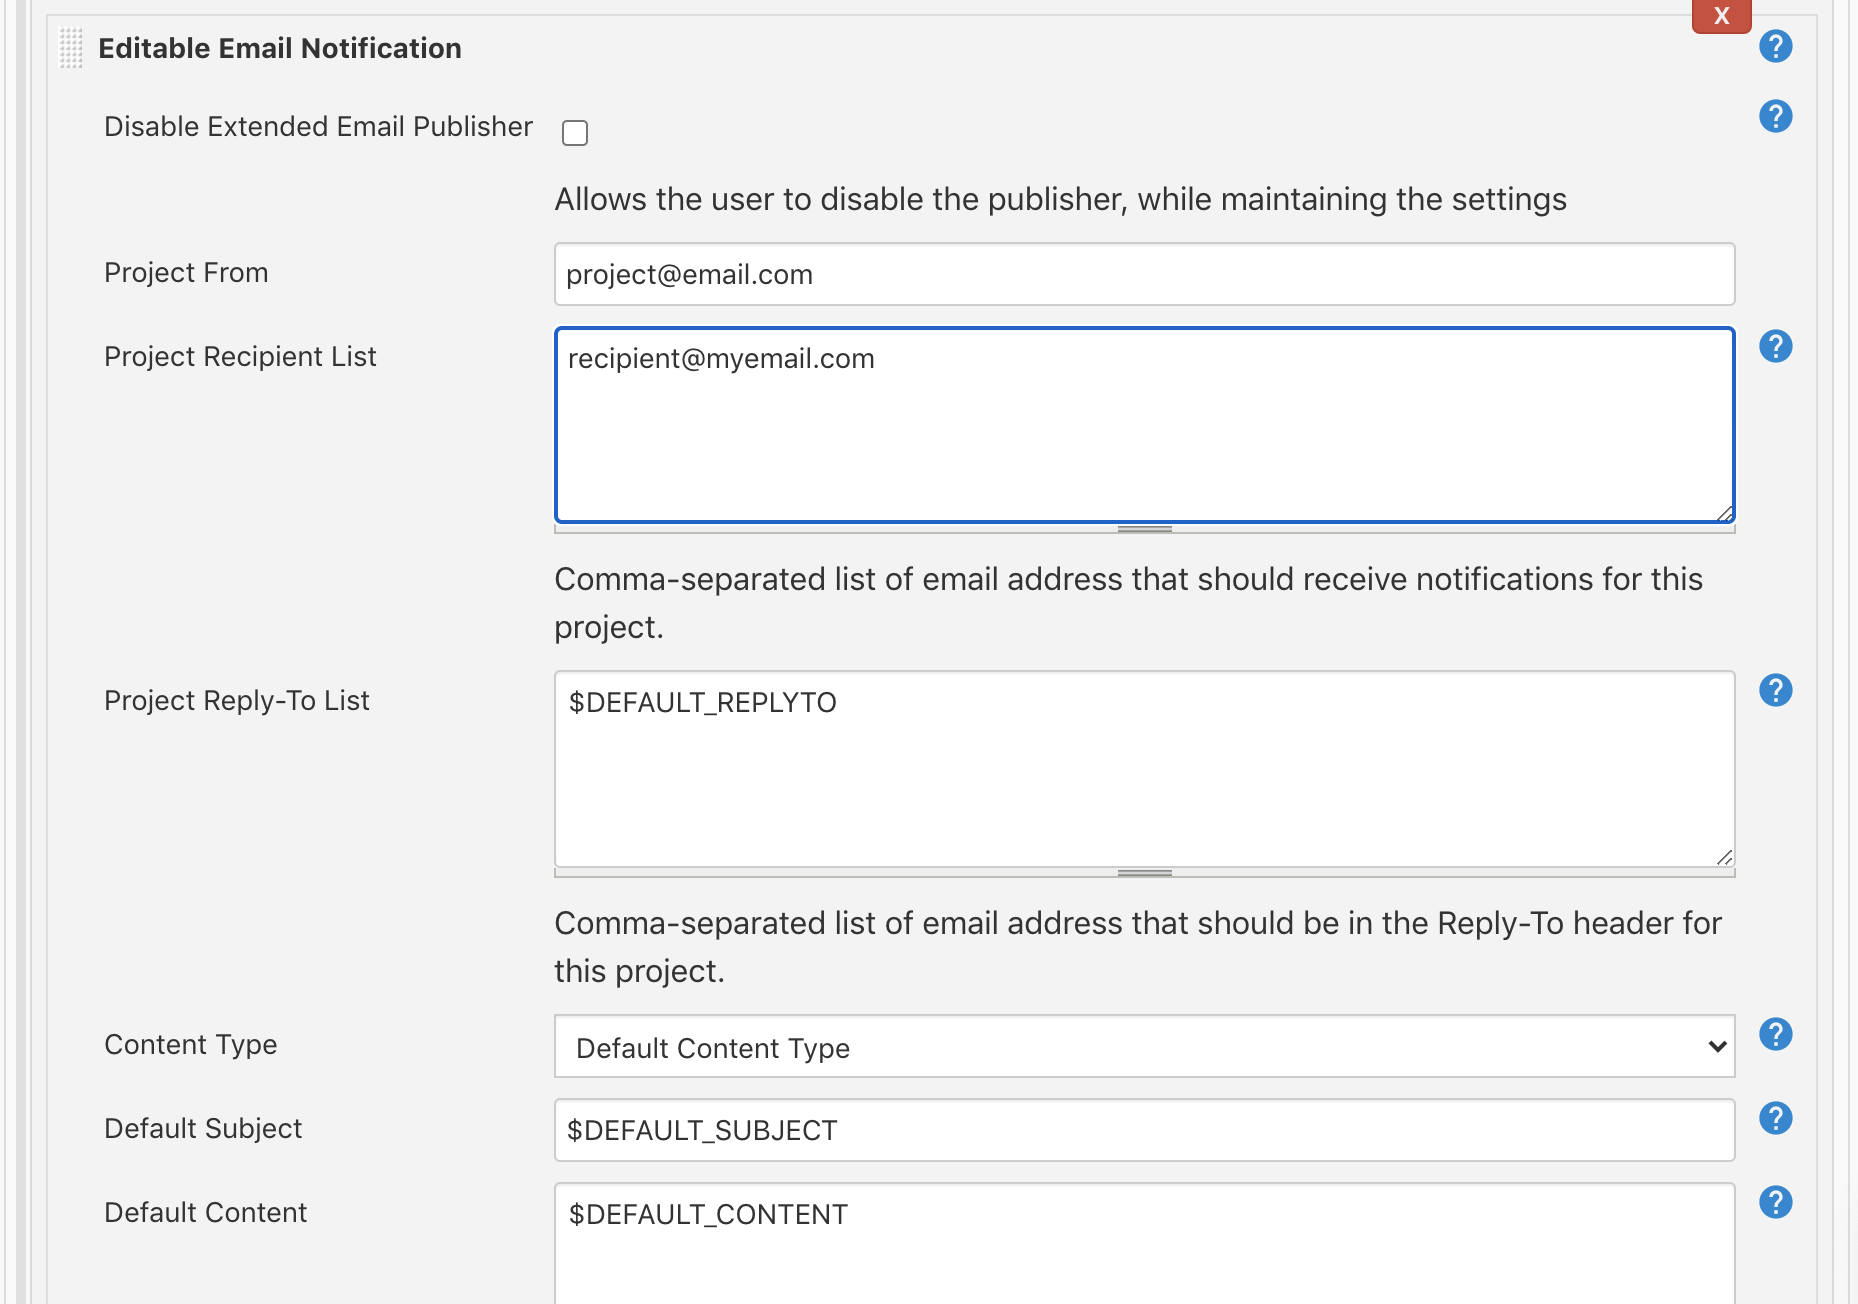Click the Editable Email Notification heading
The width and height of the screenshot is (1858, 1304).
coord(280,48)
